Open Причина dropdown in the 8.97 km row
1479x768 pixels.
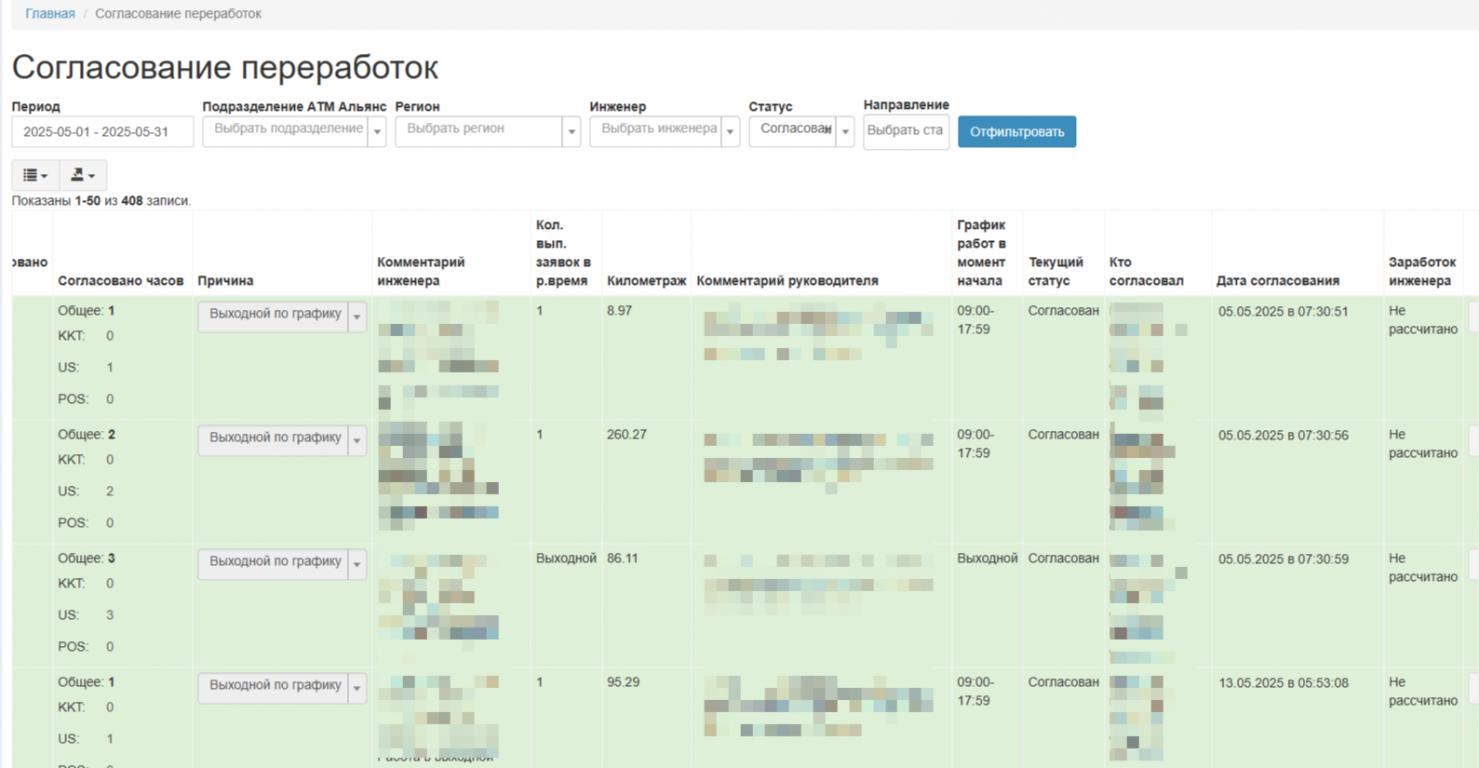(357, 316)
